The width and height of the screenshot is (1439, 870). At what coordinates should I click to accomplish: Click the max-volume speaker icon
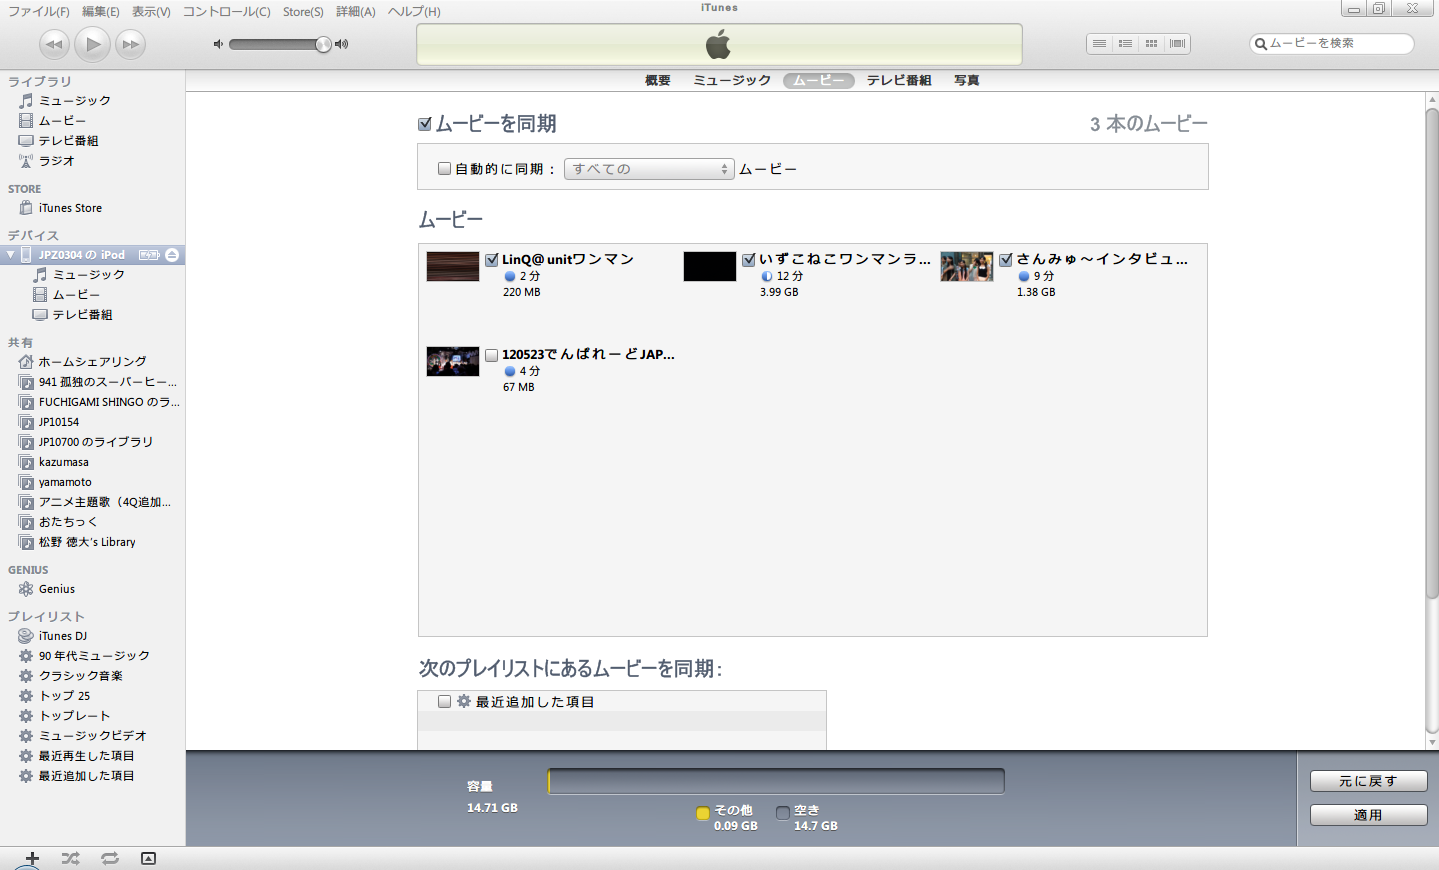(x=342, y=44)
